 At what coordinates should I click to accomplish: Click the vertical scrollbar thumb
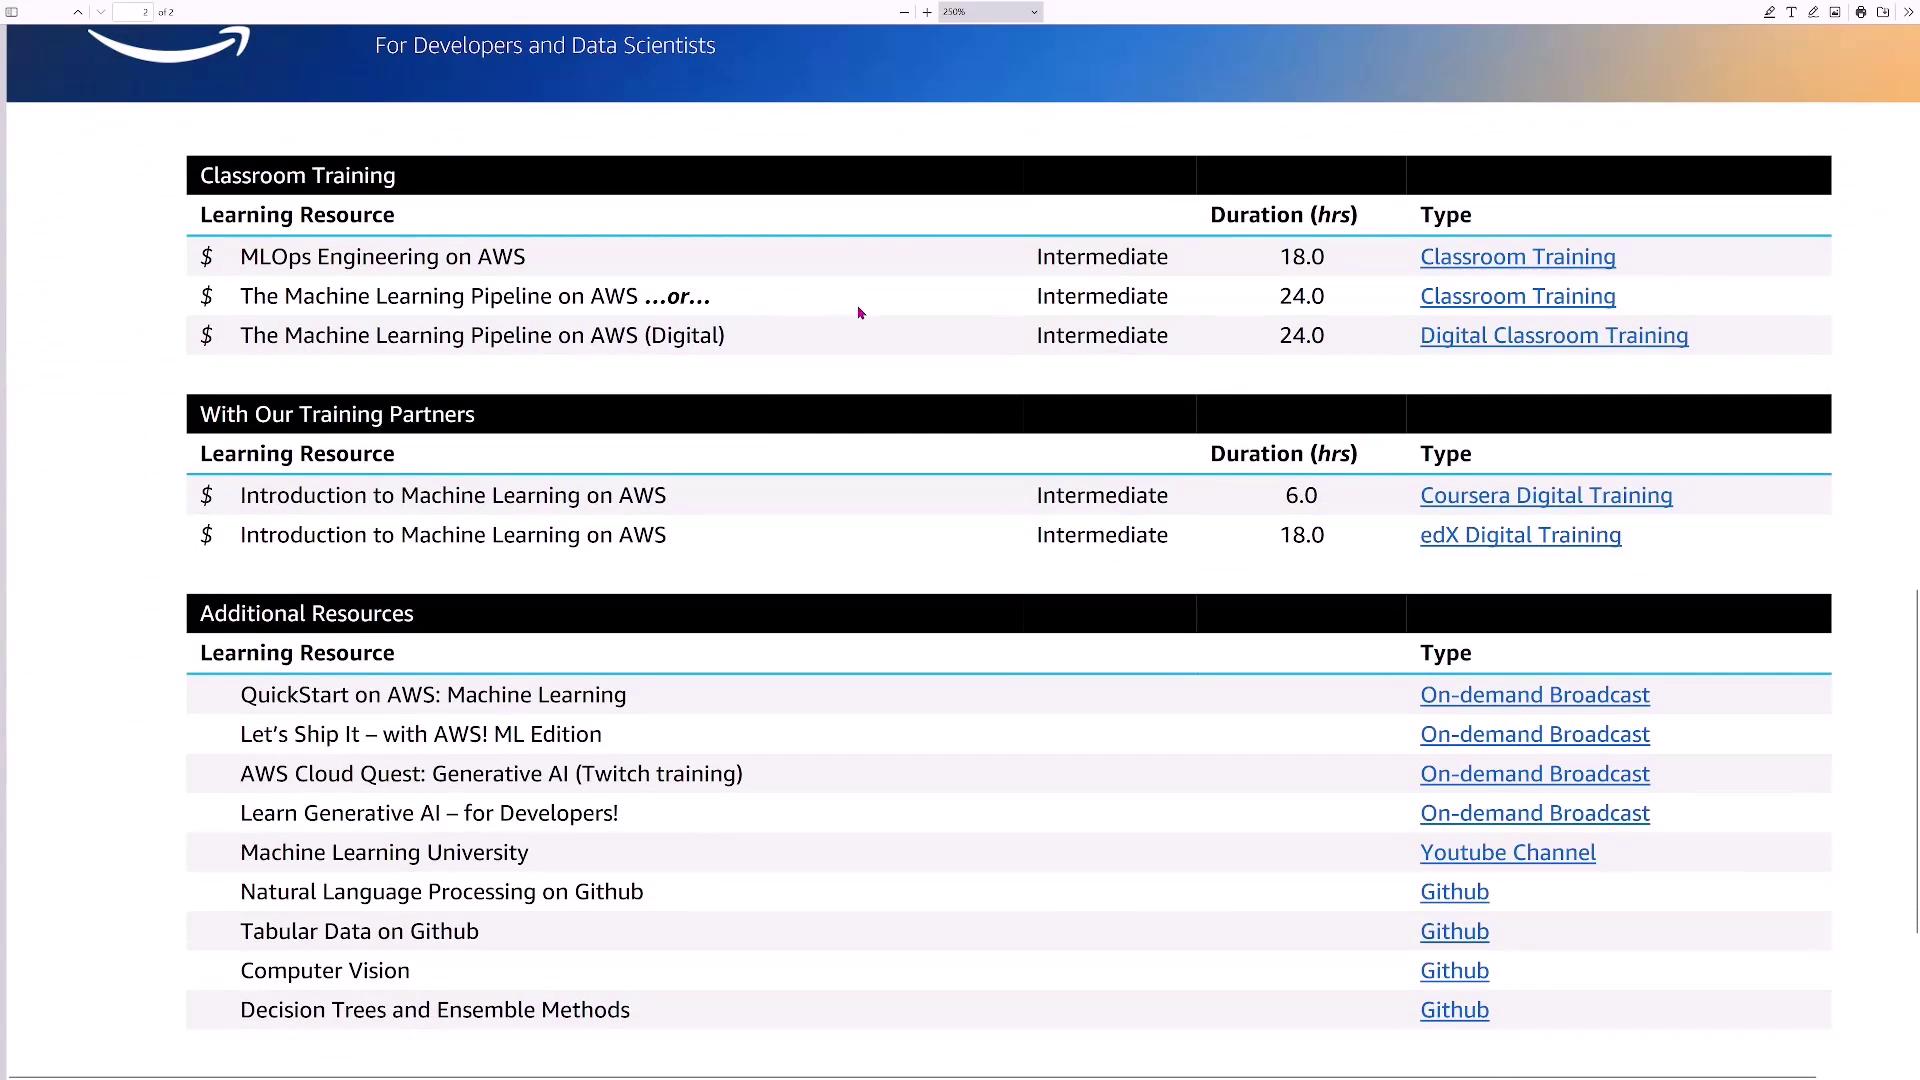[1916, 760]
